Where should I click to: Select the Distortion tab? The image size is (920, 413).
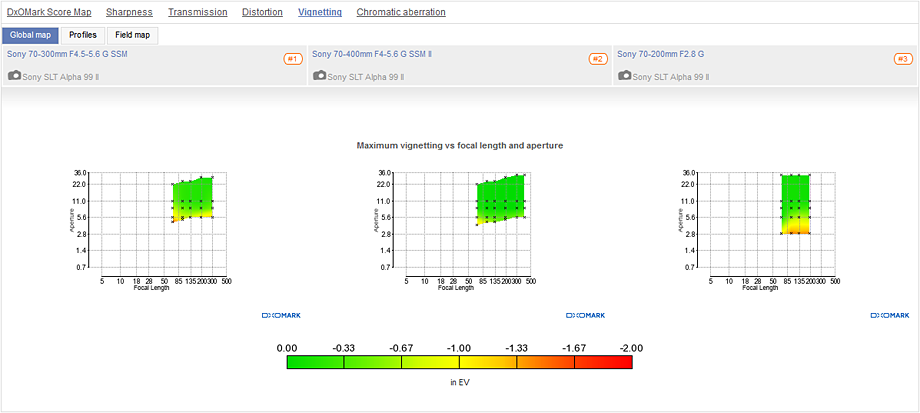click(262, 12)
